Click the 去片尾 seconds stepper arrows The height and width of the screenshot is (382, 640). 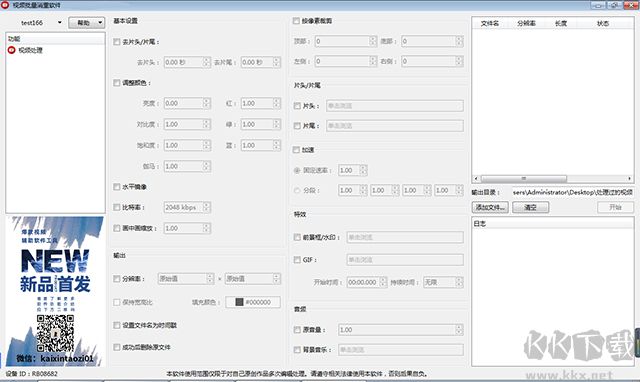[x=277, y=62]
